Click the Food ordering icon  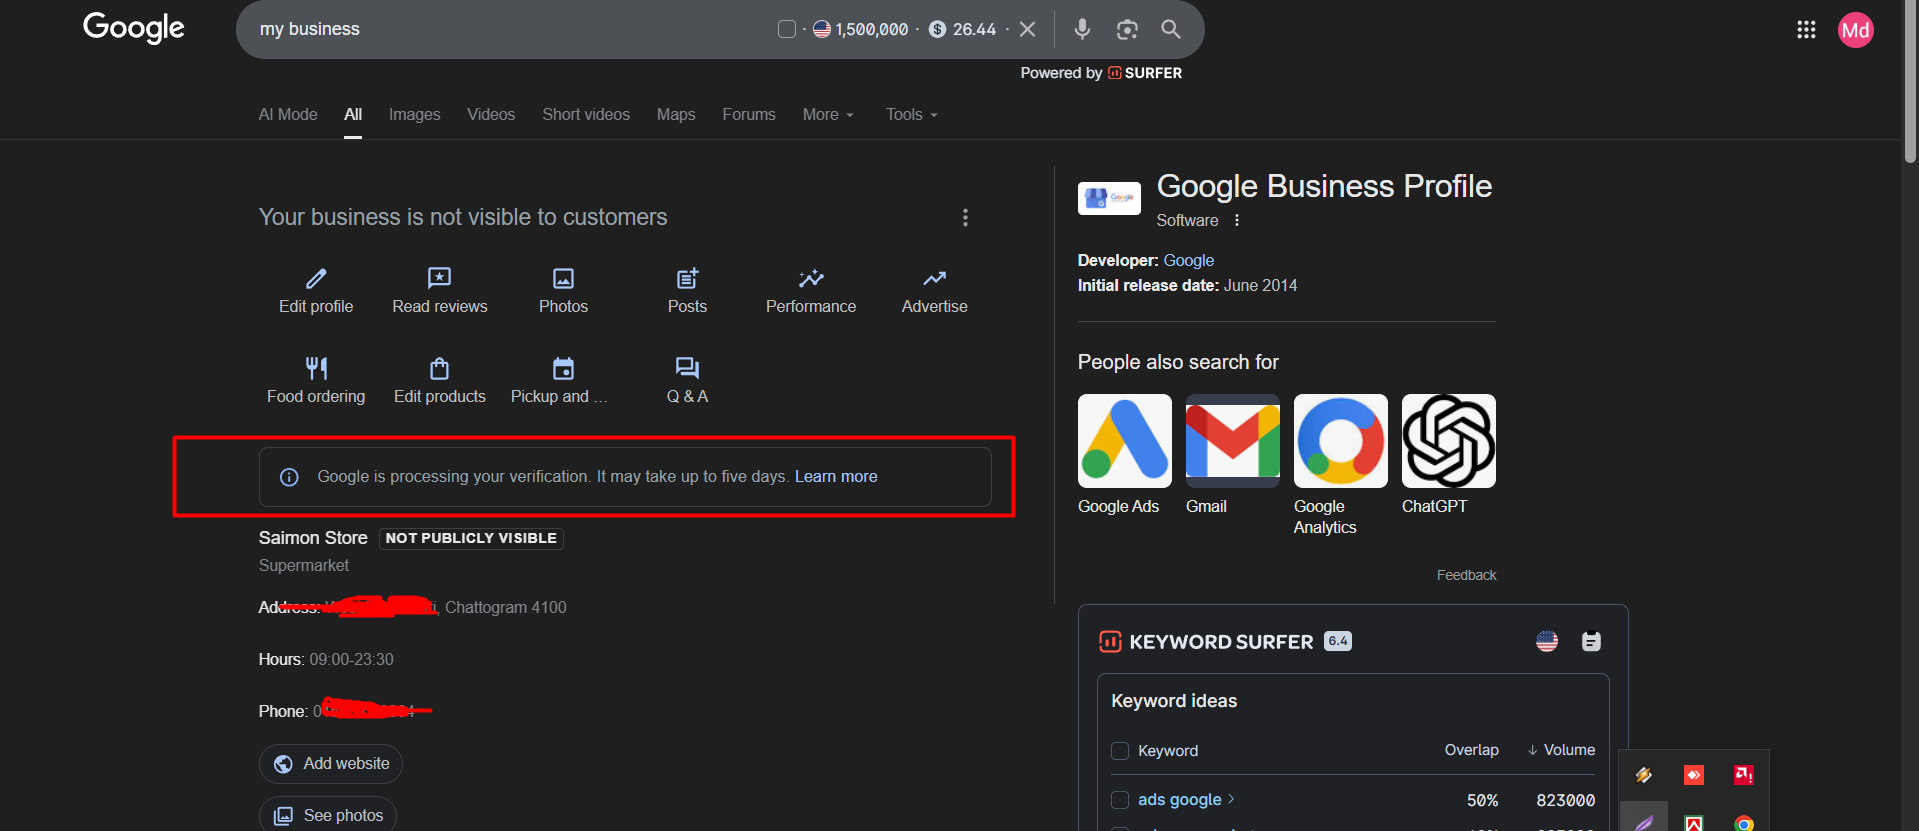click(316, 369)
